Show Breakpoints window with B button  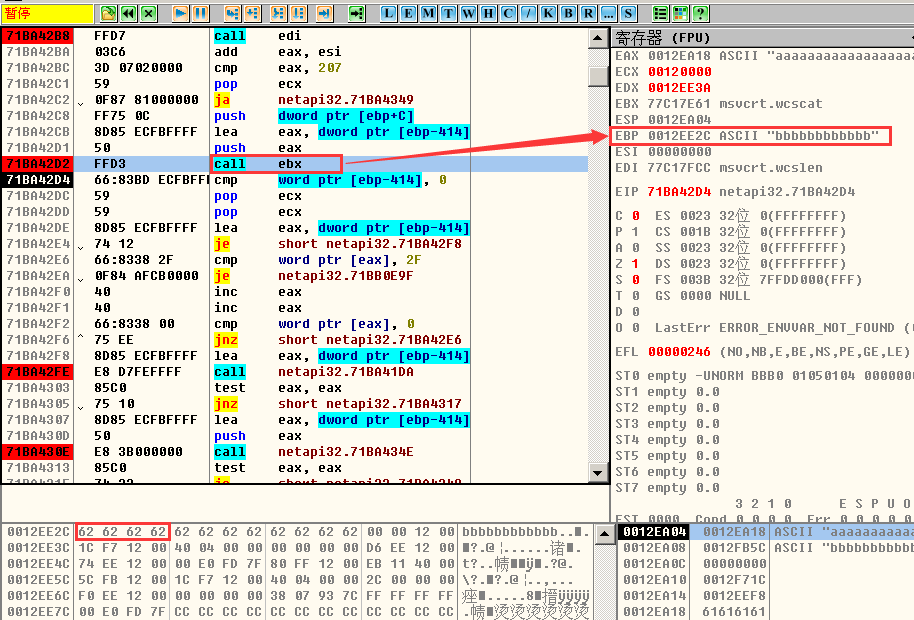pyautogui.click(x=568, y=14)
